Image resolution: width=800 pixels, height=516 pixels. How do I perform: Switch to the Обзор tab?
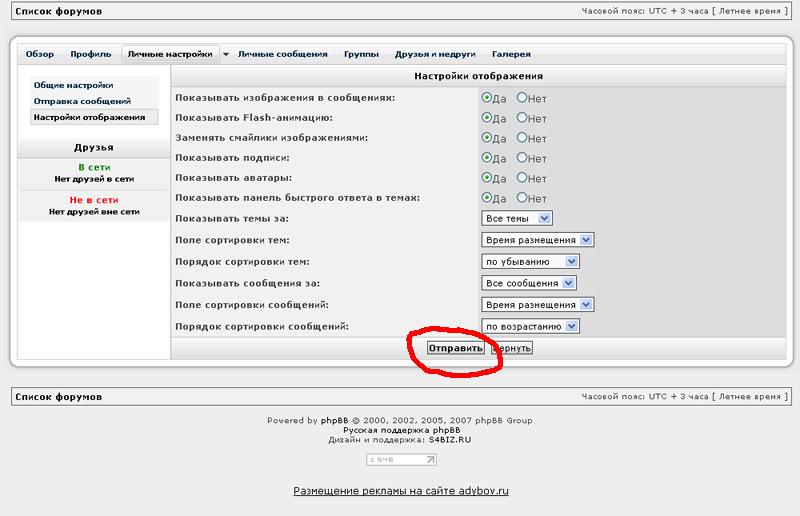[40, 54]
